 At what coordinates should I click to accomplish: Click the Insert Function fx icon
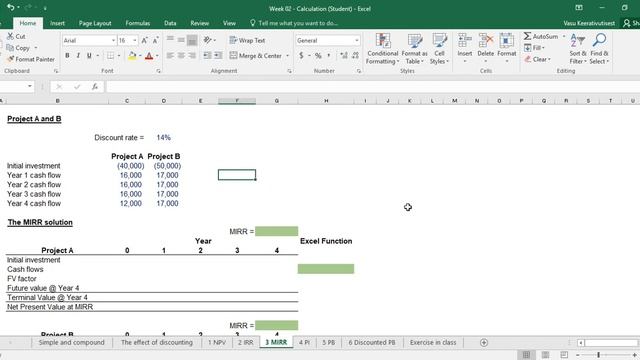95,87
